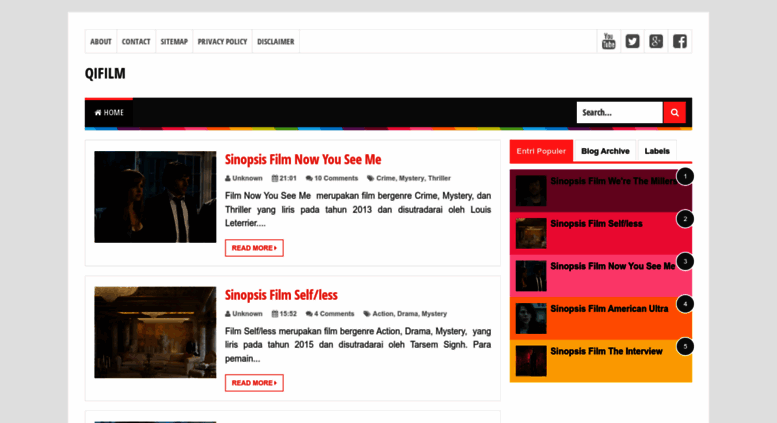Switch to the Entri Populer tab
The image size is (777, 423).
click(x=541, y=151)
